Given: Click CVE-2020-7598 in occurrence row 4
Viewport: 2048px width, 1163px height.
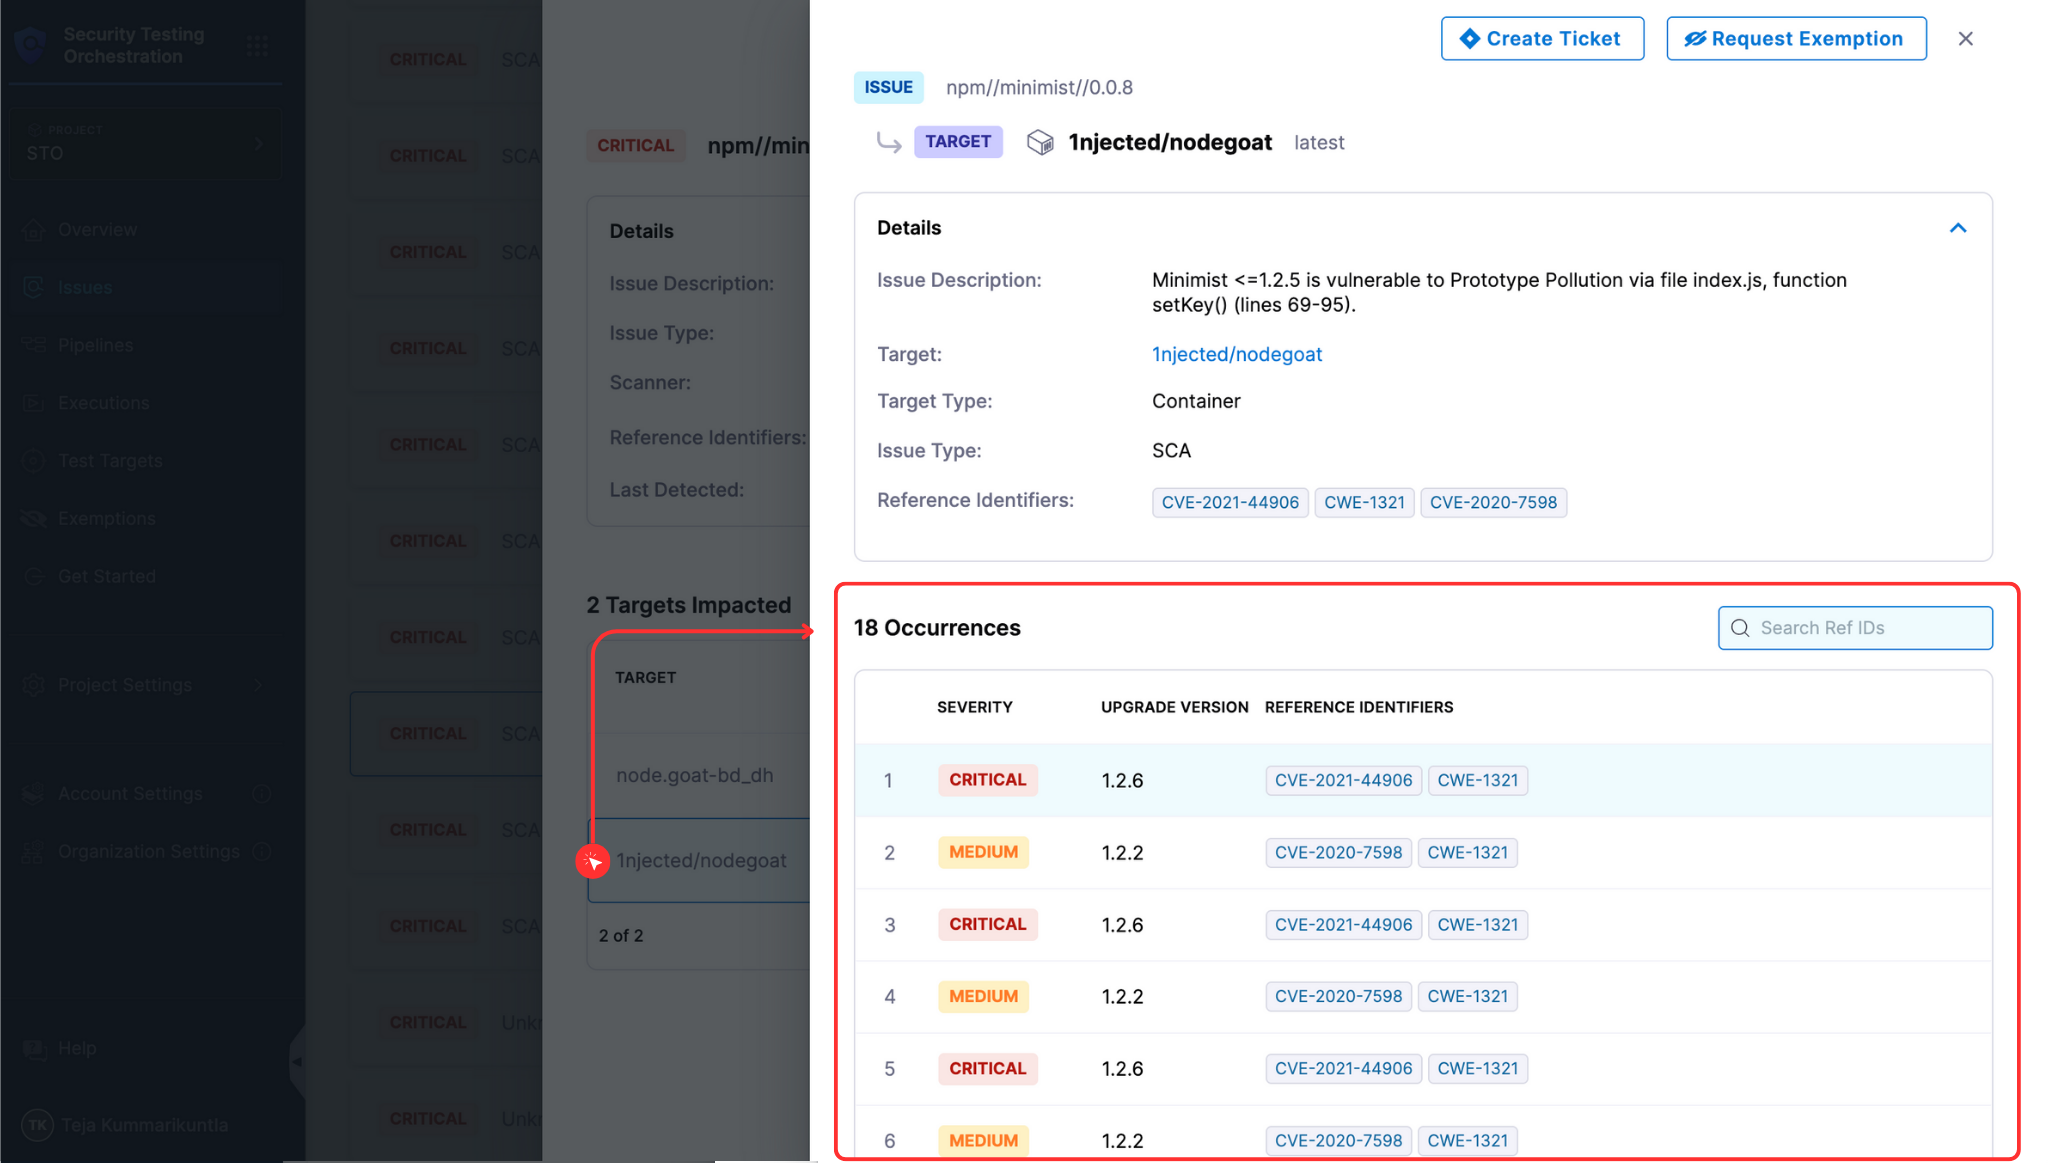Looking at the screenshot, I should click(x=1337, y=996).
